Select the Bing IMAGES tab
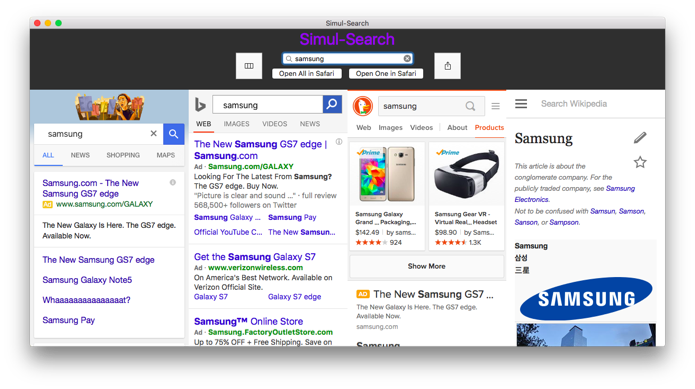The image size is (695, 389). coord(236,124)
